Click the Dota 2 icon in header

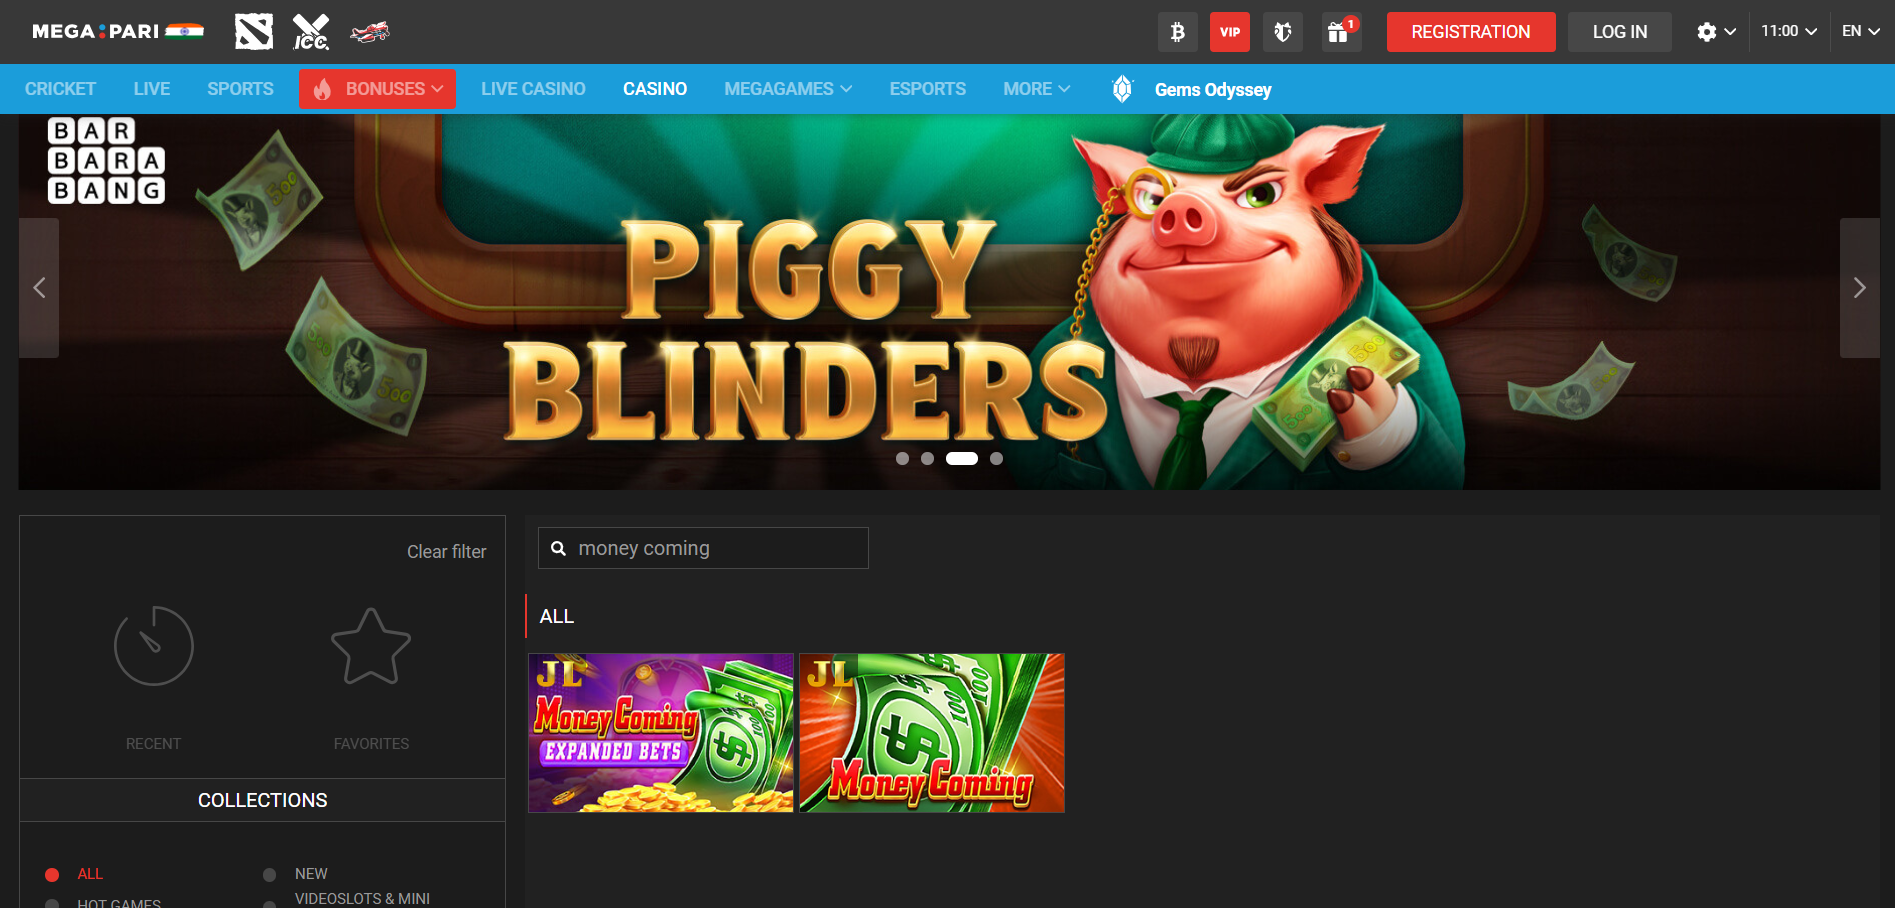pos(253,32)
